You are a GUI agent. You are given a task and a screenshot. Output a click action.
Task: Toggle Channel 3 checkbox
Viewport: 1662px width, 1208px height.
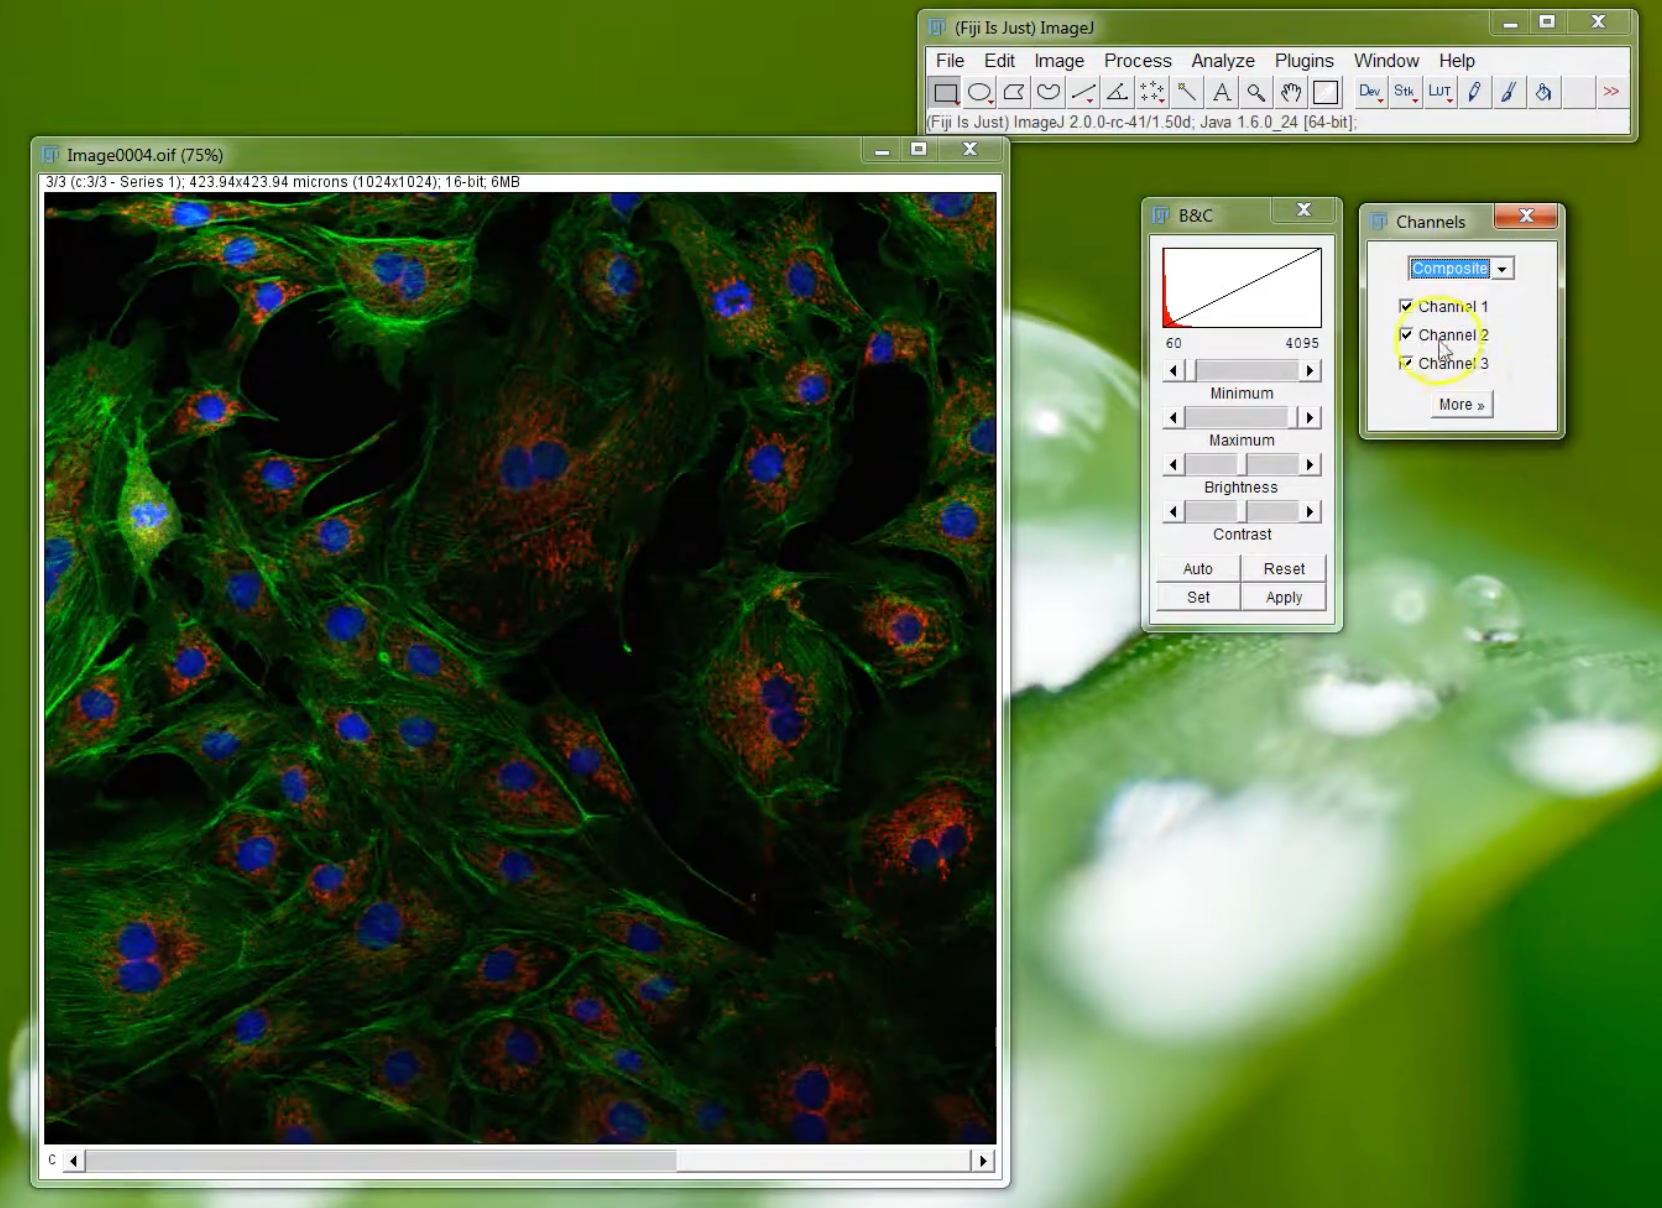click(1406, 363)
